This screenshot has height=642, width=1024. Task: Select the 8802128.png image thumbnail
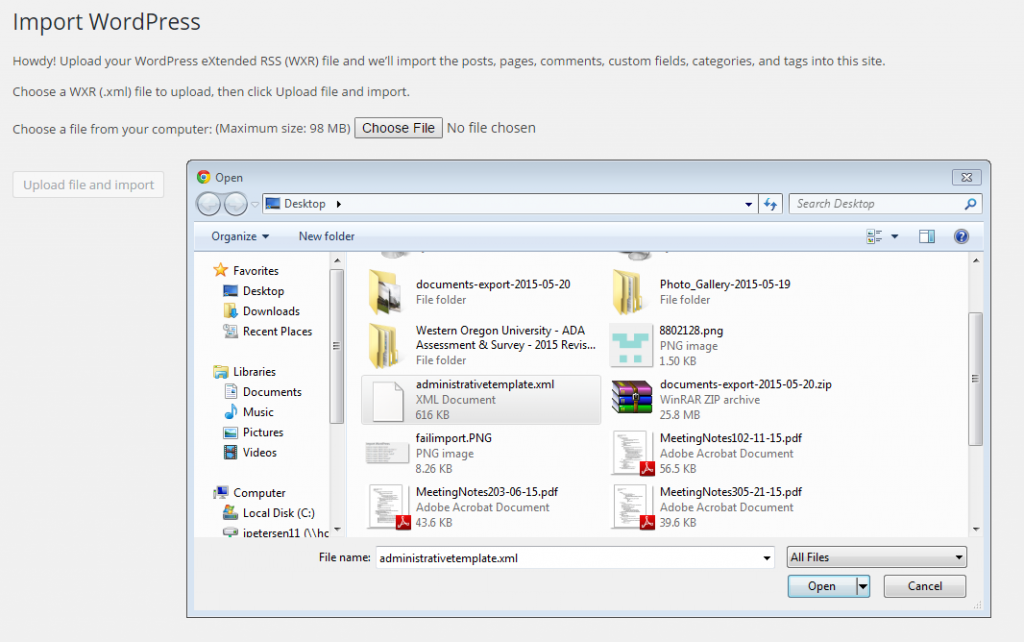tap(630, 345)
